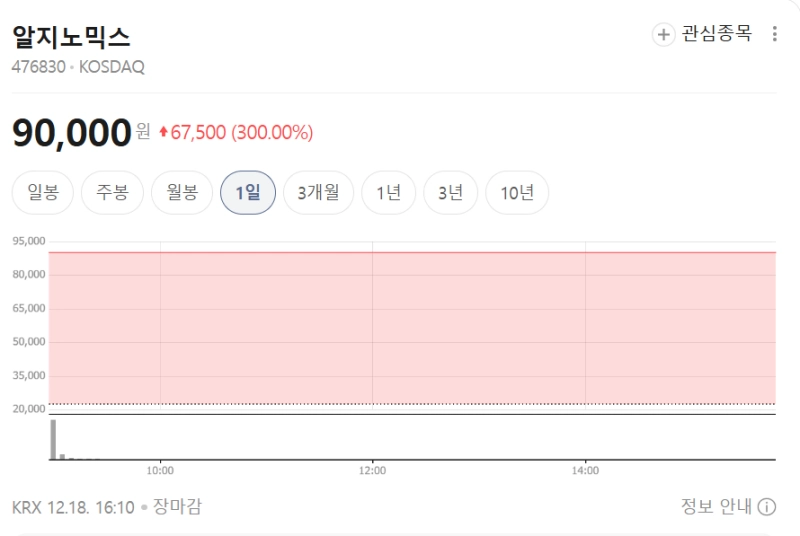Switch to the 1년 range tab
The height and width of the screenshot is (536, 800).
coord(389,192)
